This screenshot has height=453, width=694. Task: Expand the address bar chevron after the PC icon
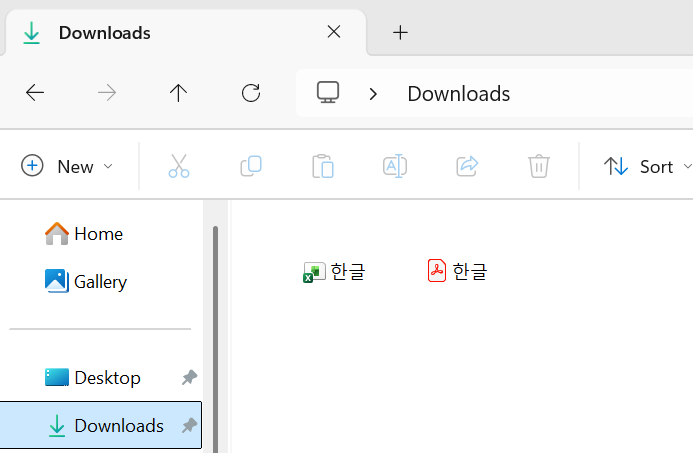[373, 94]
